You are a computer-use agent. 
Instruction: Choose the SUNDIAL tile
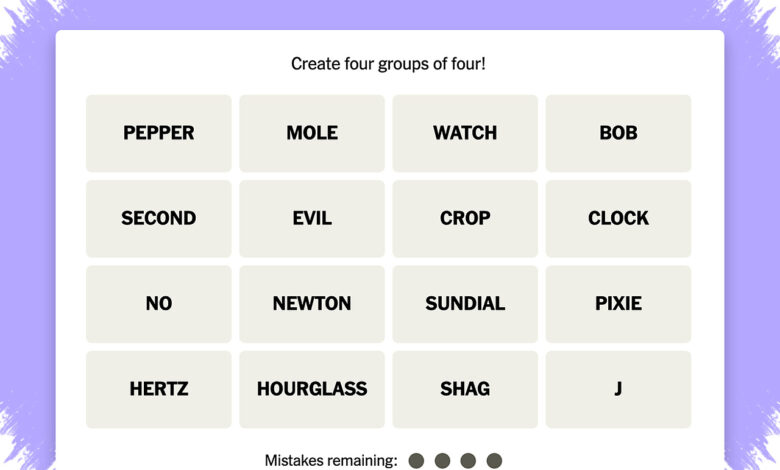465,304
